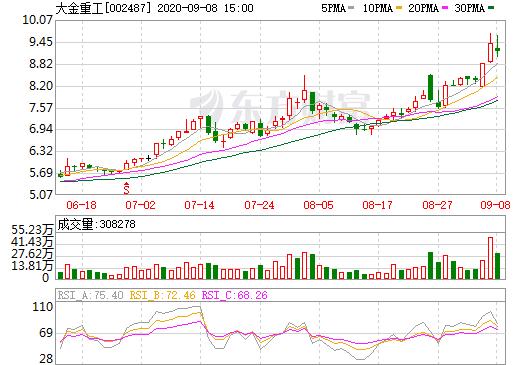This screenshot has width=520, height=365.
Task: Click the red S marker below the price chart
Action: click(x=126, y=189)
